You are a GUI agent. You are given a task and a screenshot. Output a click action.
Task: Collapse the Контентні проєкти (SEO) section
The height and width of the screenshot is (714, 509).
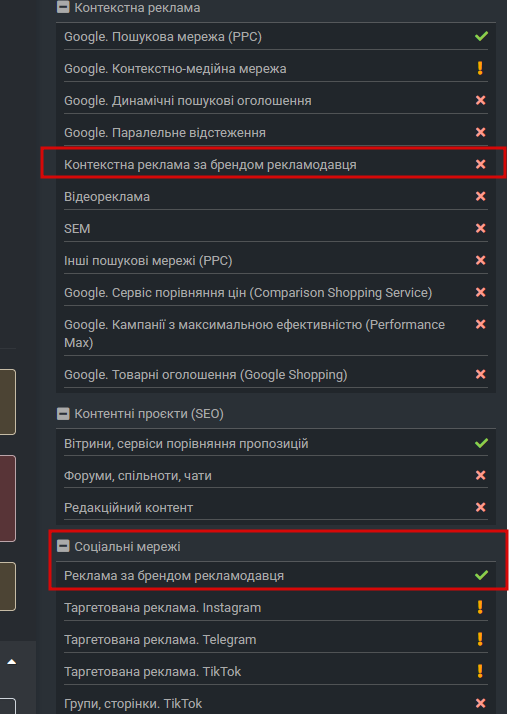[63, 413]
